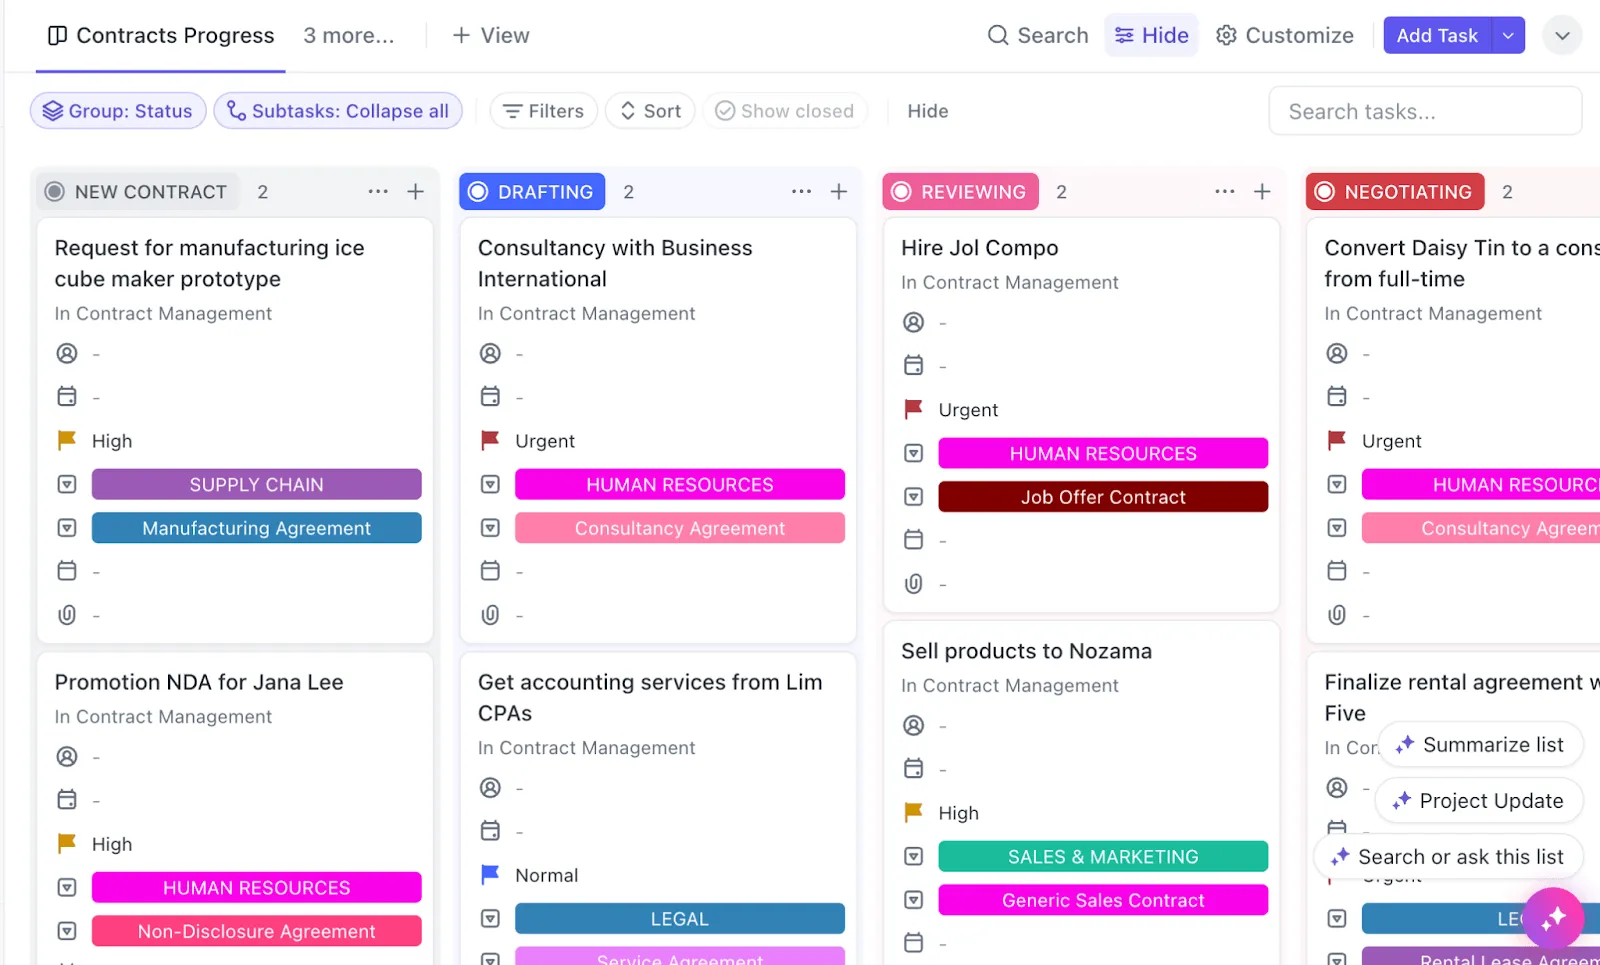Image resolution: width=1600 pixels, height=965 pixels.
Task: Open the Sort options
Action: [x=650, y=111]
